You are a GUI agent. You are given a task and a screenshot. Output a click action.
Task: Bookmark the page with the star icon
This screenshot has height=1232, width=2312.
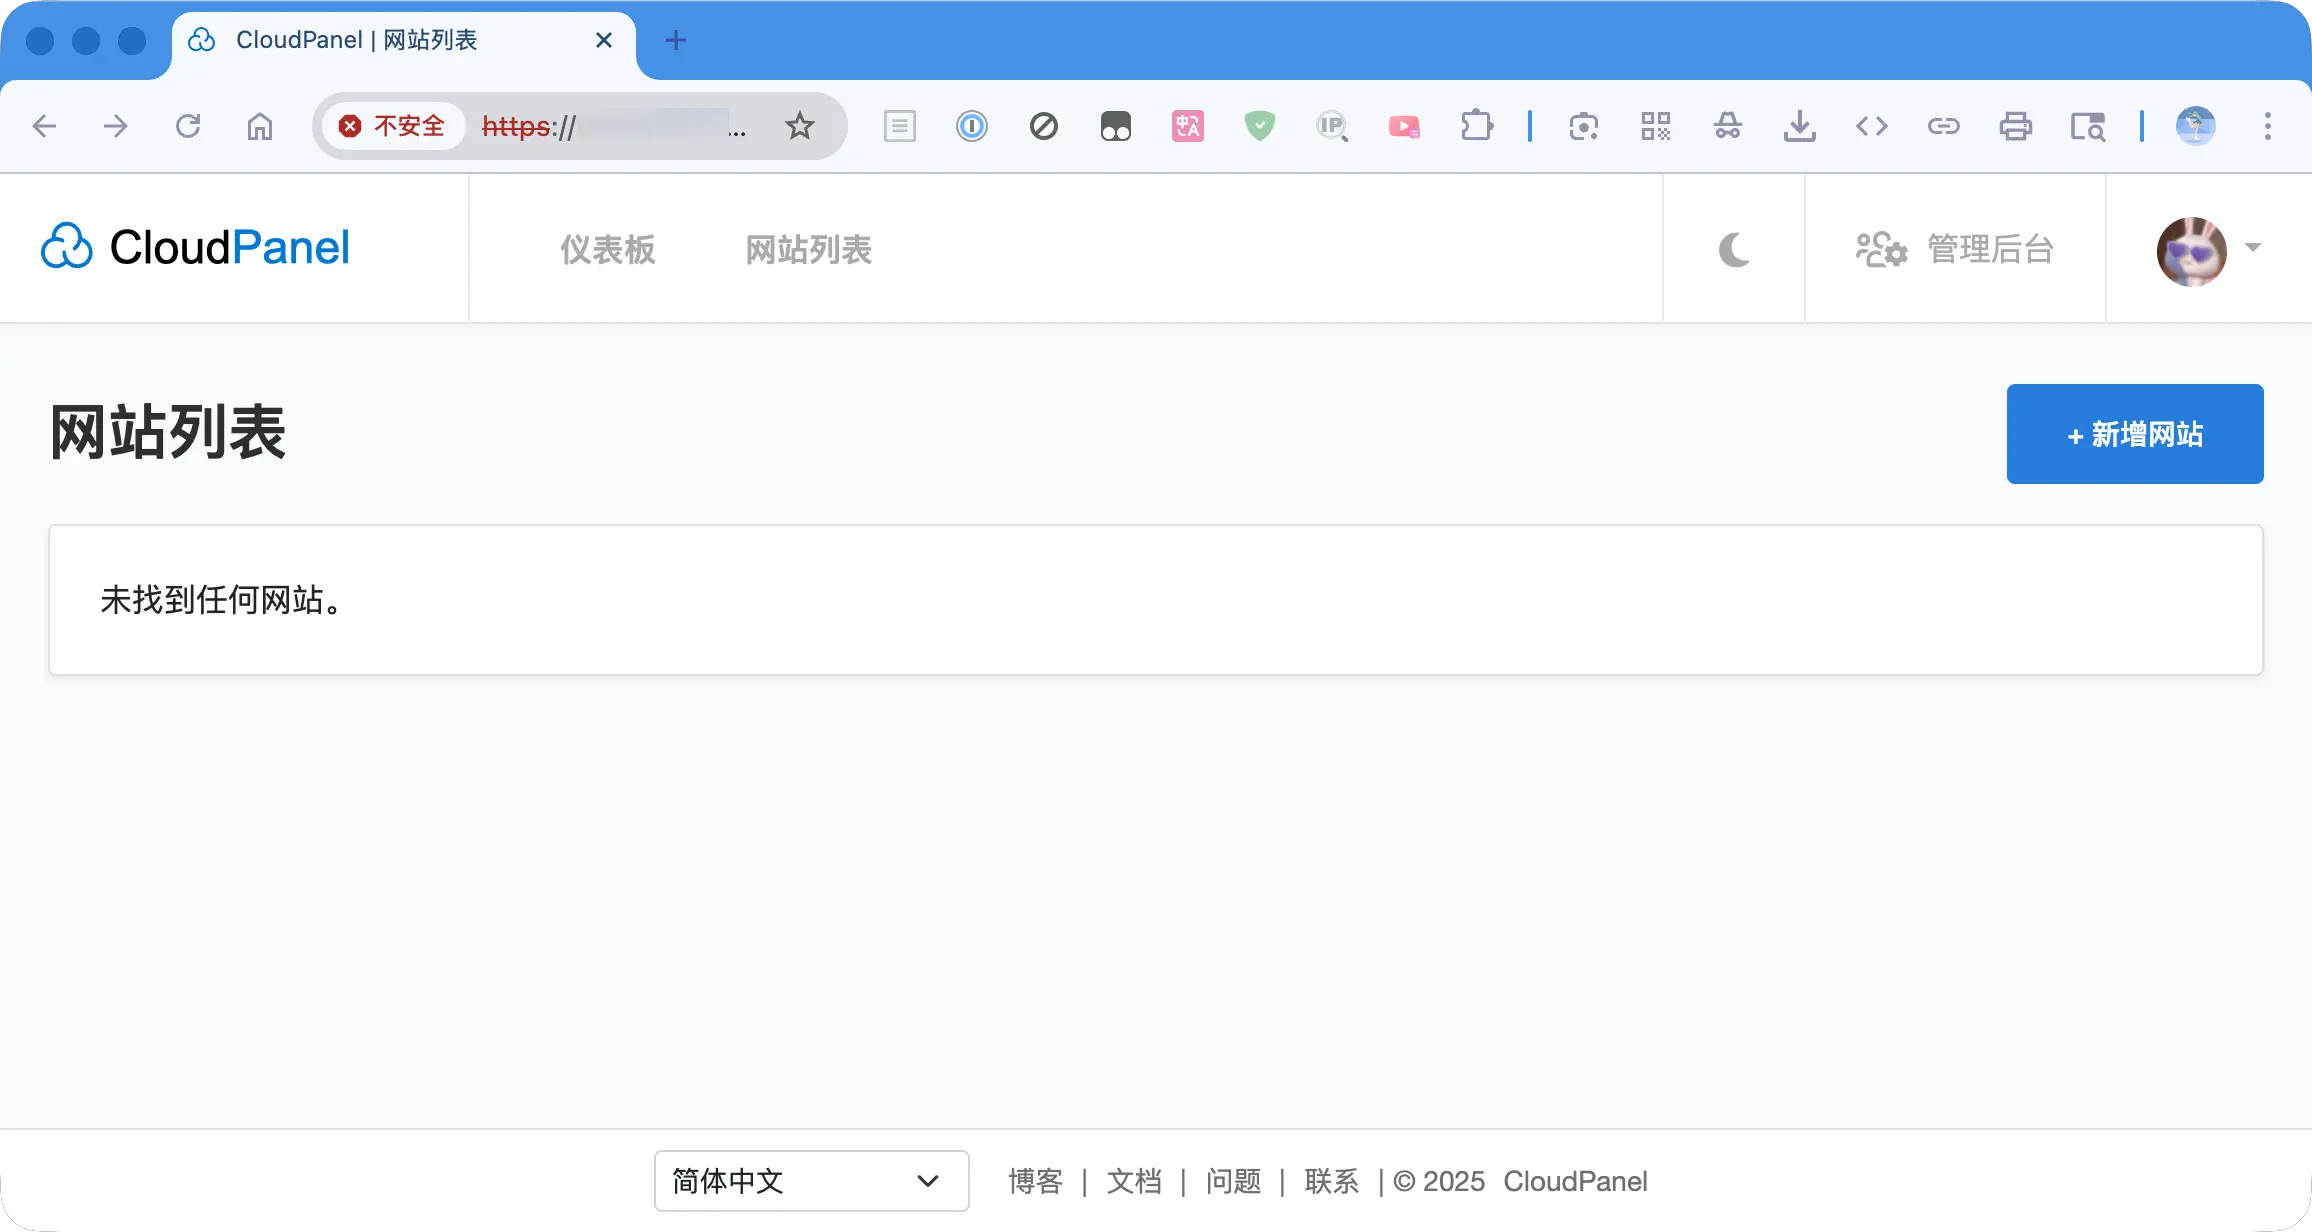(799, 126)
